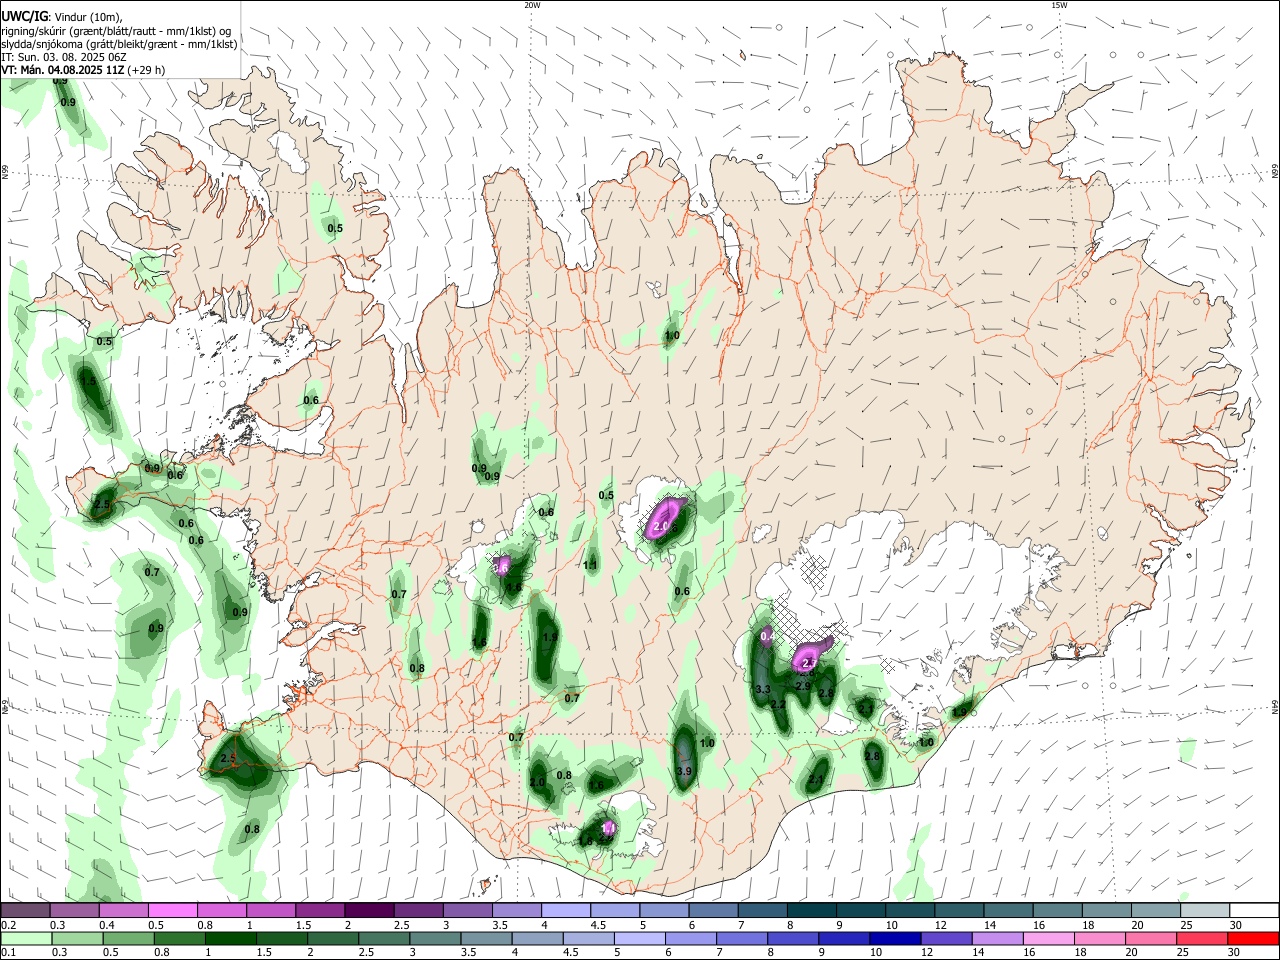Select the palest green swatch starting lower legend
The height and width of the screenshot is (960, 1280).
25,939
